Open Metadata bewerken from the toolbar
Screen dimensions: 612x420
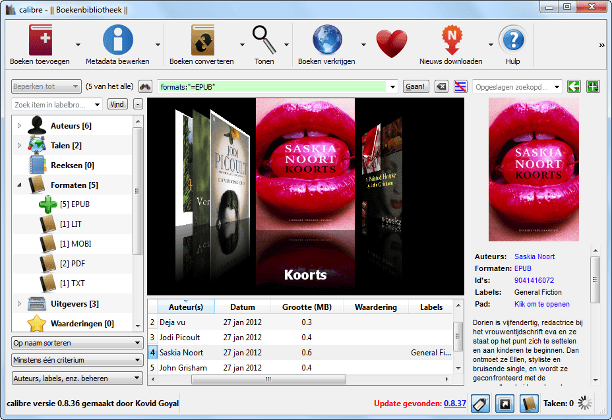(x=119, y=42)
